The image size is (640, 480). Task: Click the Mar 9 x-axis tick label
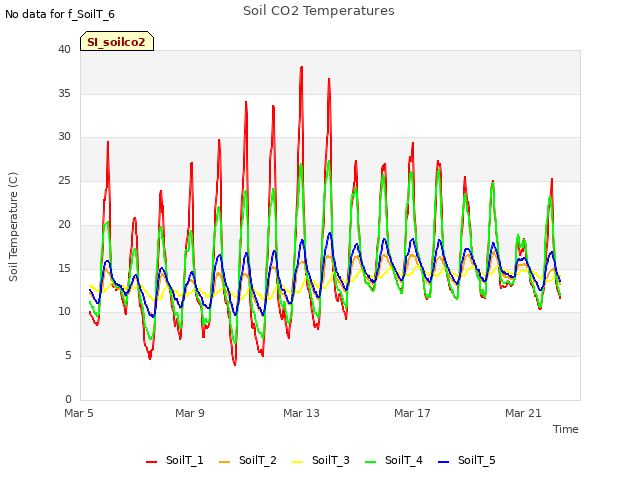pyautogui.click(x=190, y=413)
